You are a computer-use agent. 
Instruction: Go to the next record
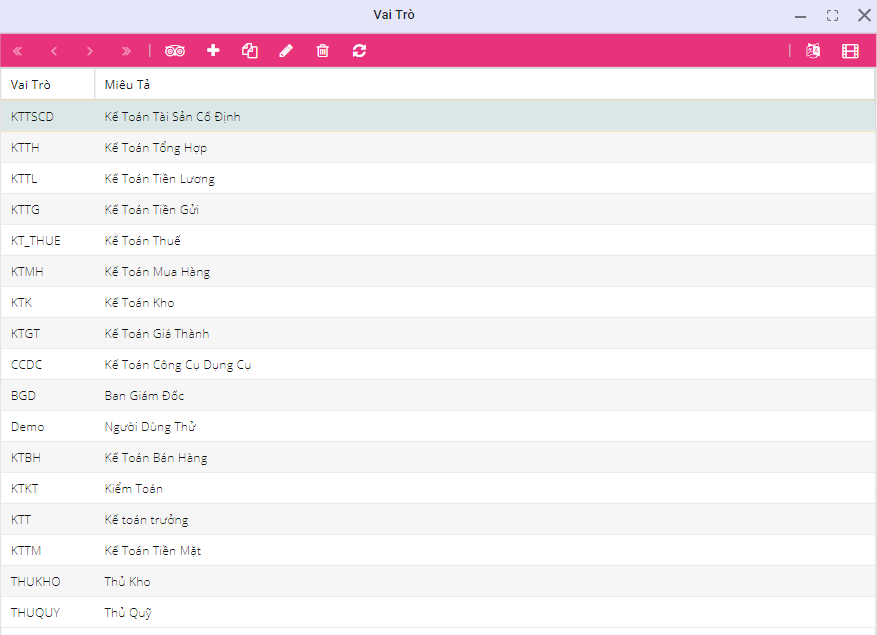[x=90, y=51]
